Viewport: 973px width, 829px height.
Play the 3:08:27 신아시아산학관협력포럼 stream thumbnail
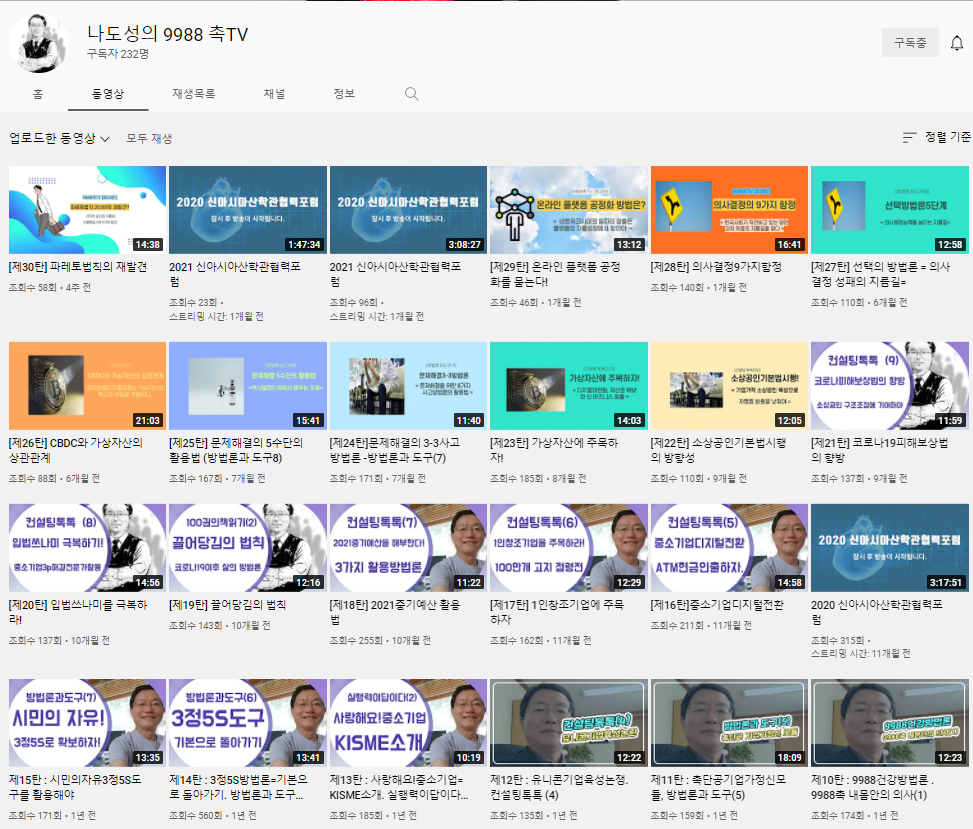(408, 210)
